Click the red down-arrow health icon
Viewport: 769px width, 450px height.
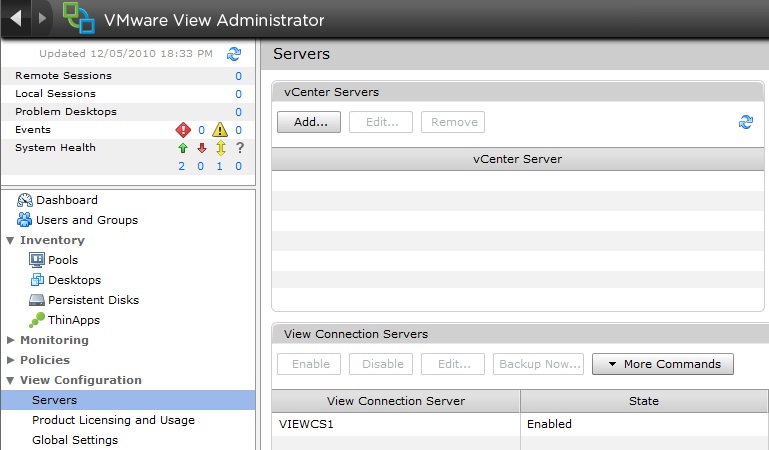[x=202, y=148]
